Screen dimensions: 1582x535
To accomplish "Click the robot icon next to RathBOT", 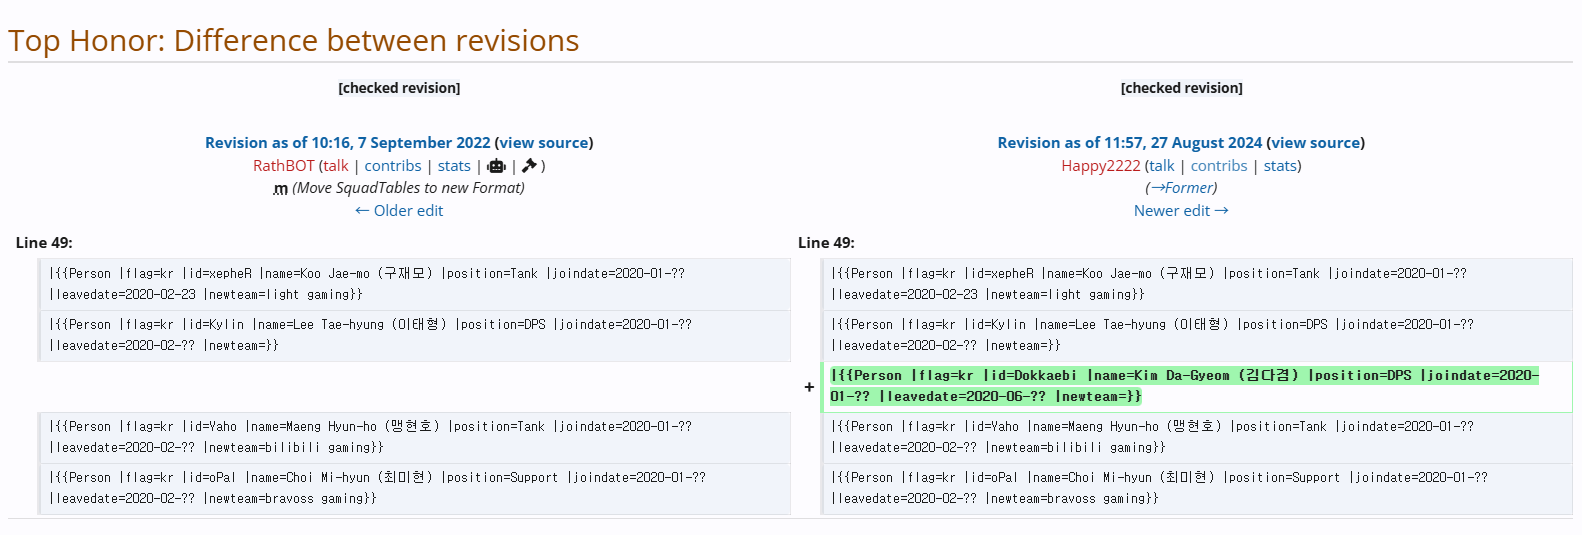I will (x=497, y=166).
